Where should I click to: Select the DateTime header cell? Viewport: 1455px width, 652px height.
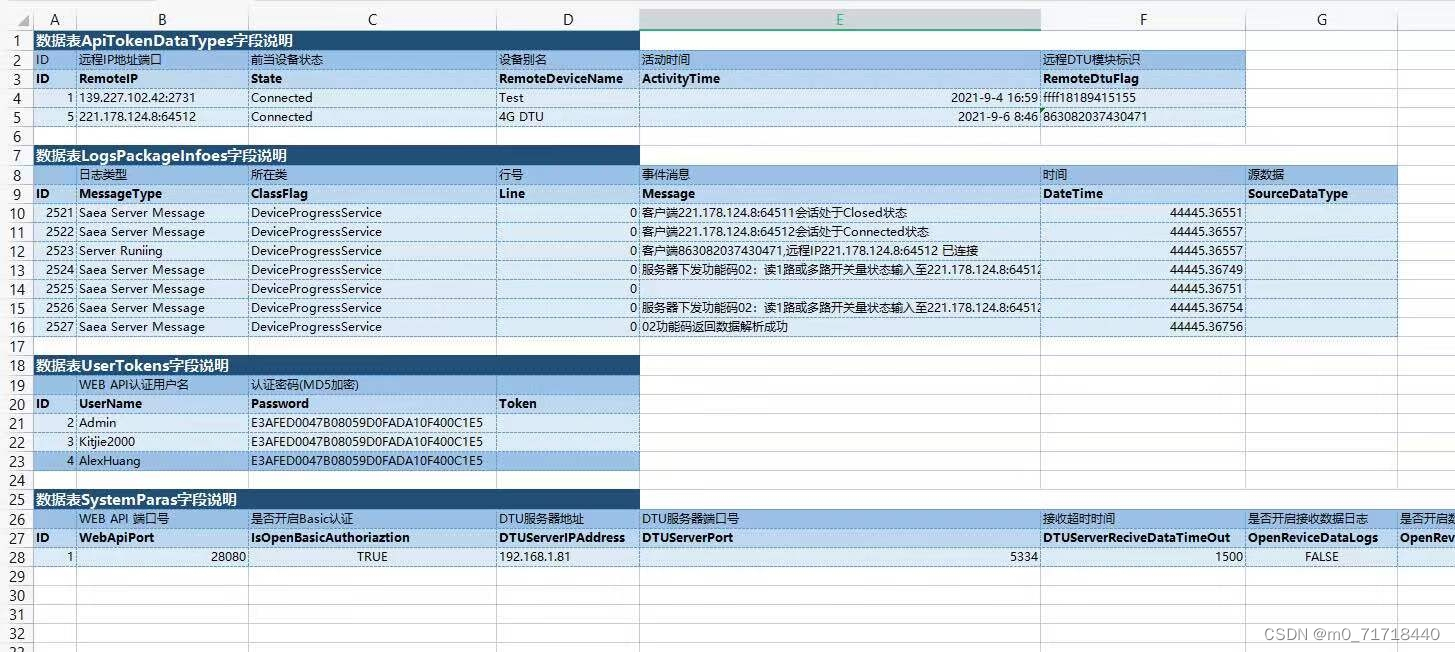(x=1143, y=194)
